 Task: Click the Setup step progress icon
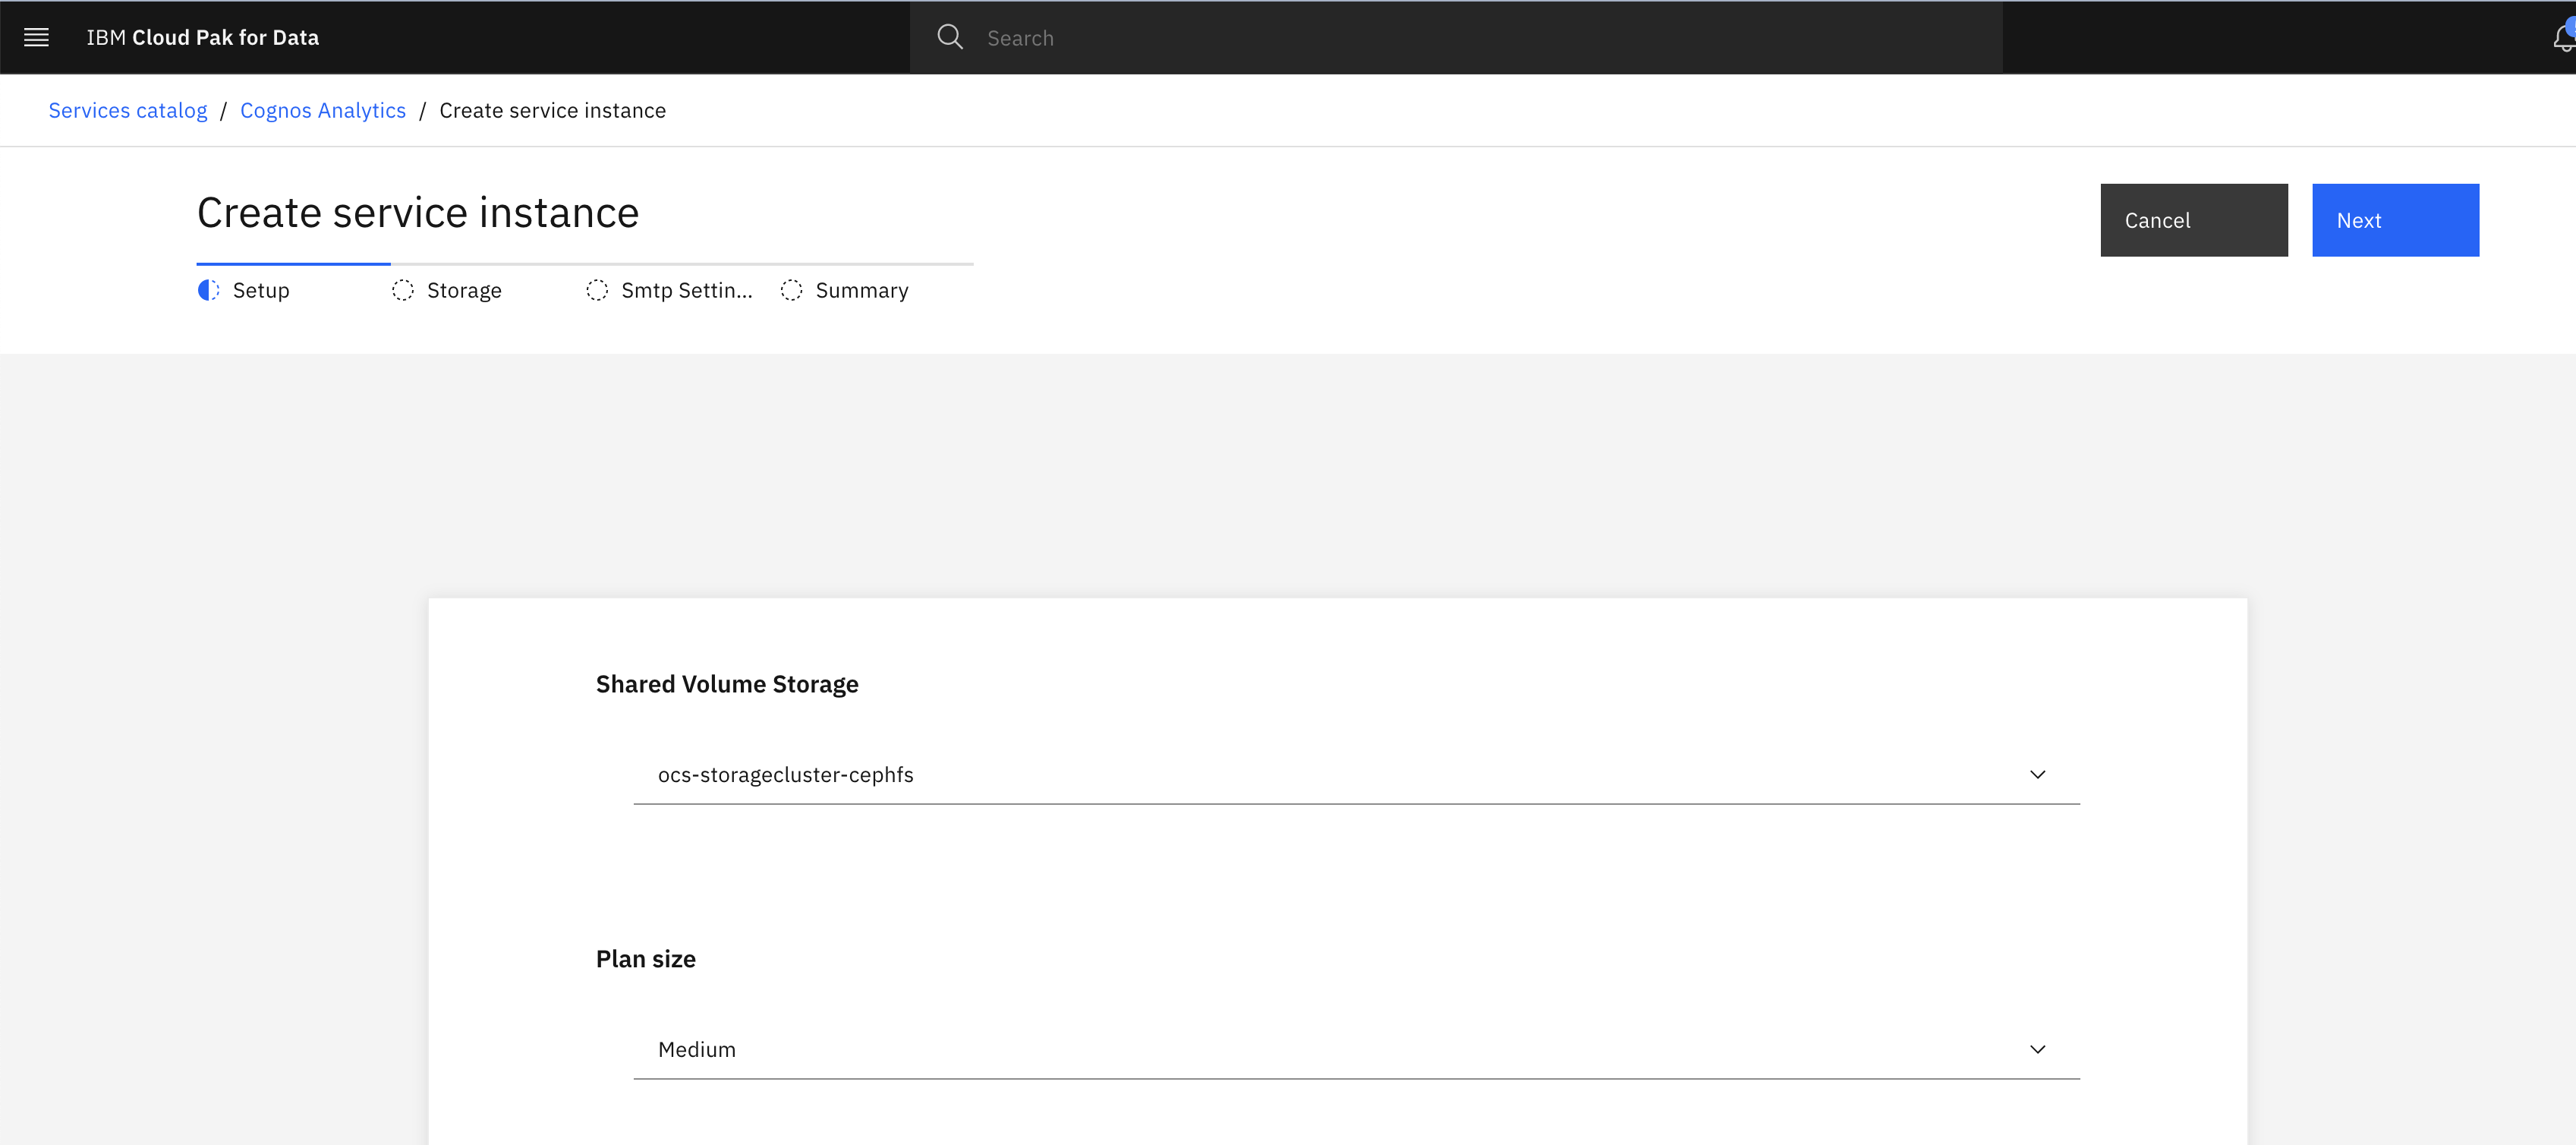[208, 290]
